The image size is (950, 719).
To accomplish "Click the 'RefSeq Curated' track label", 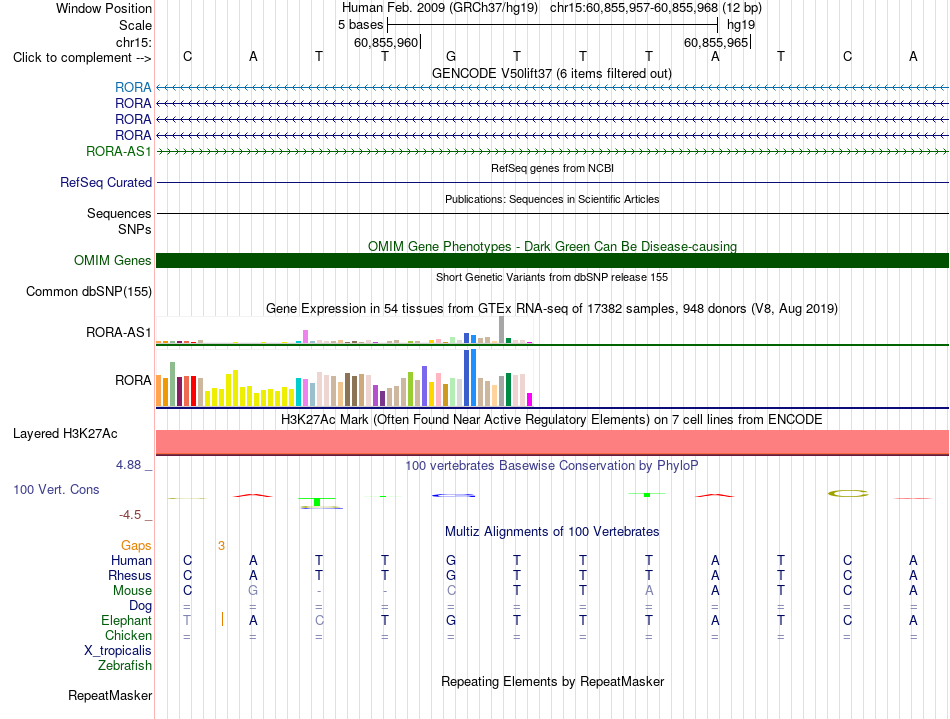I will click(106, 182).
